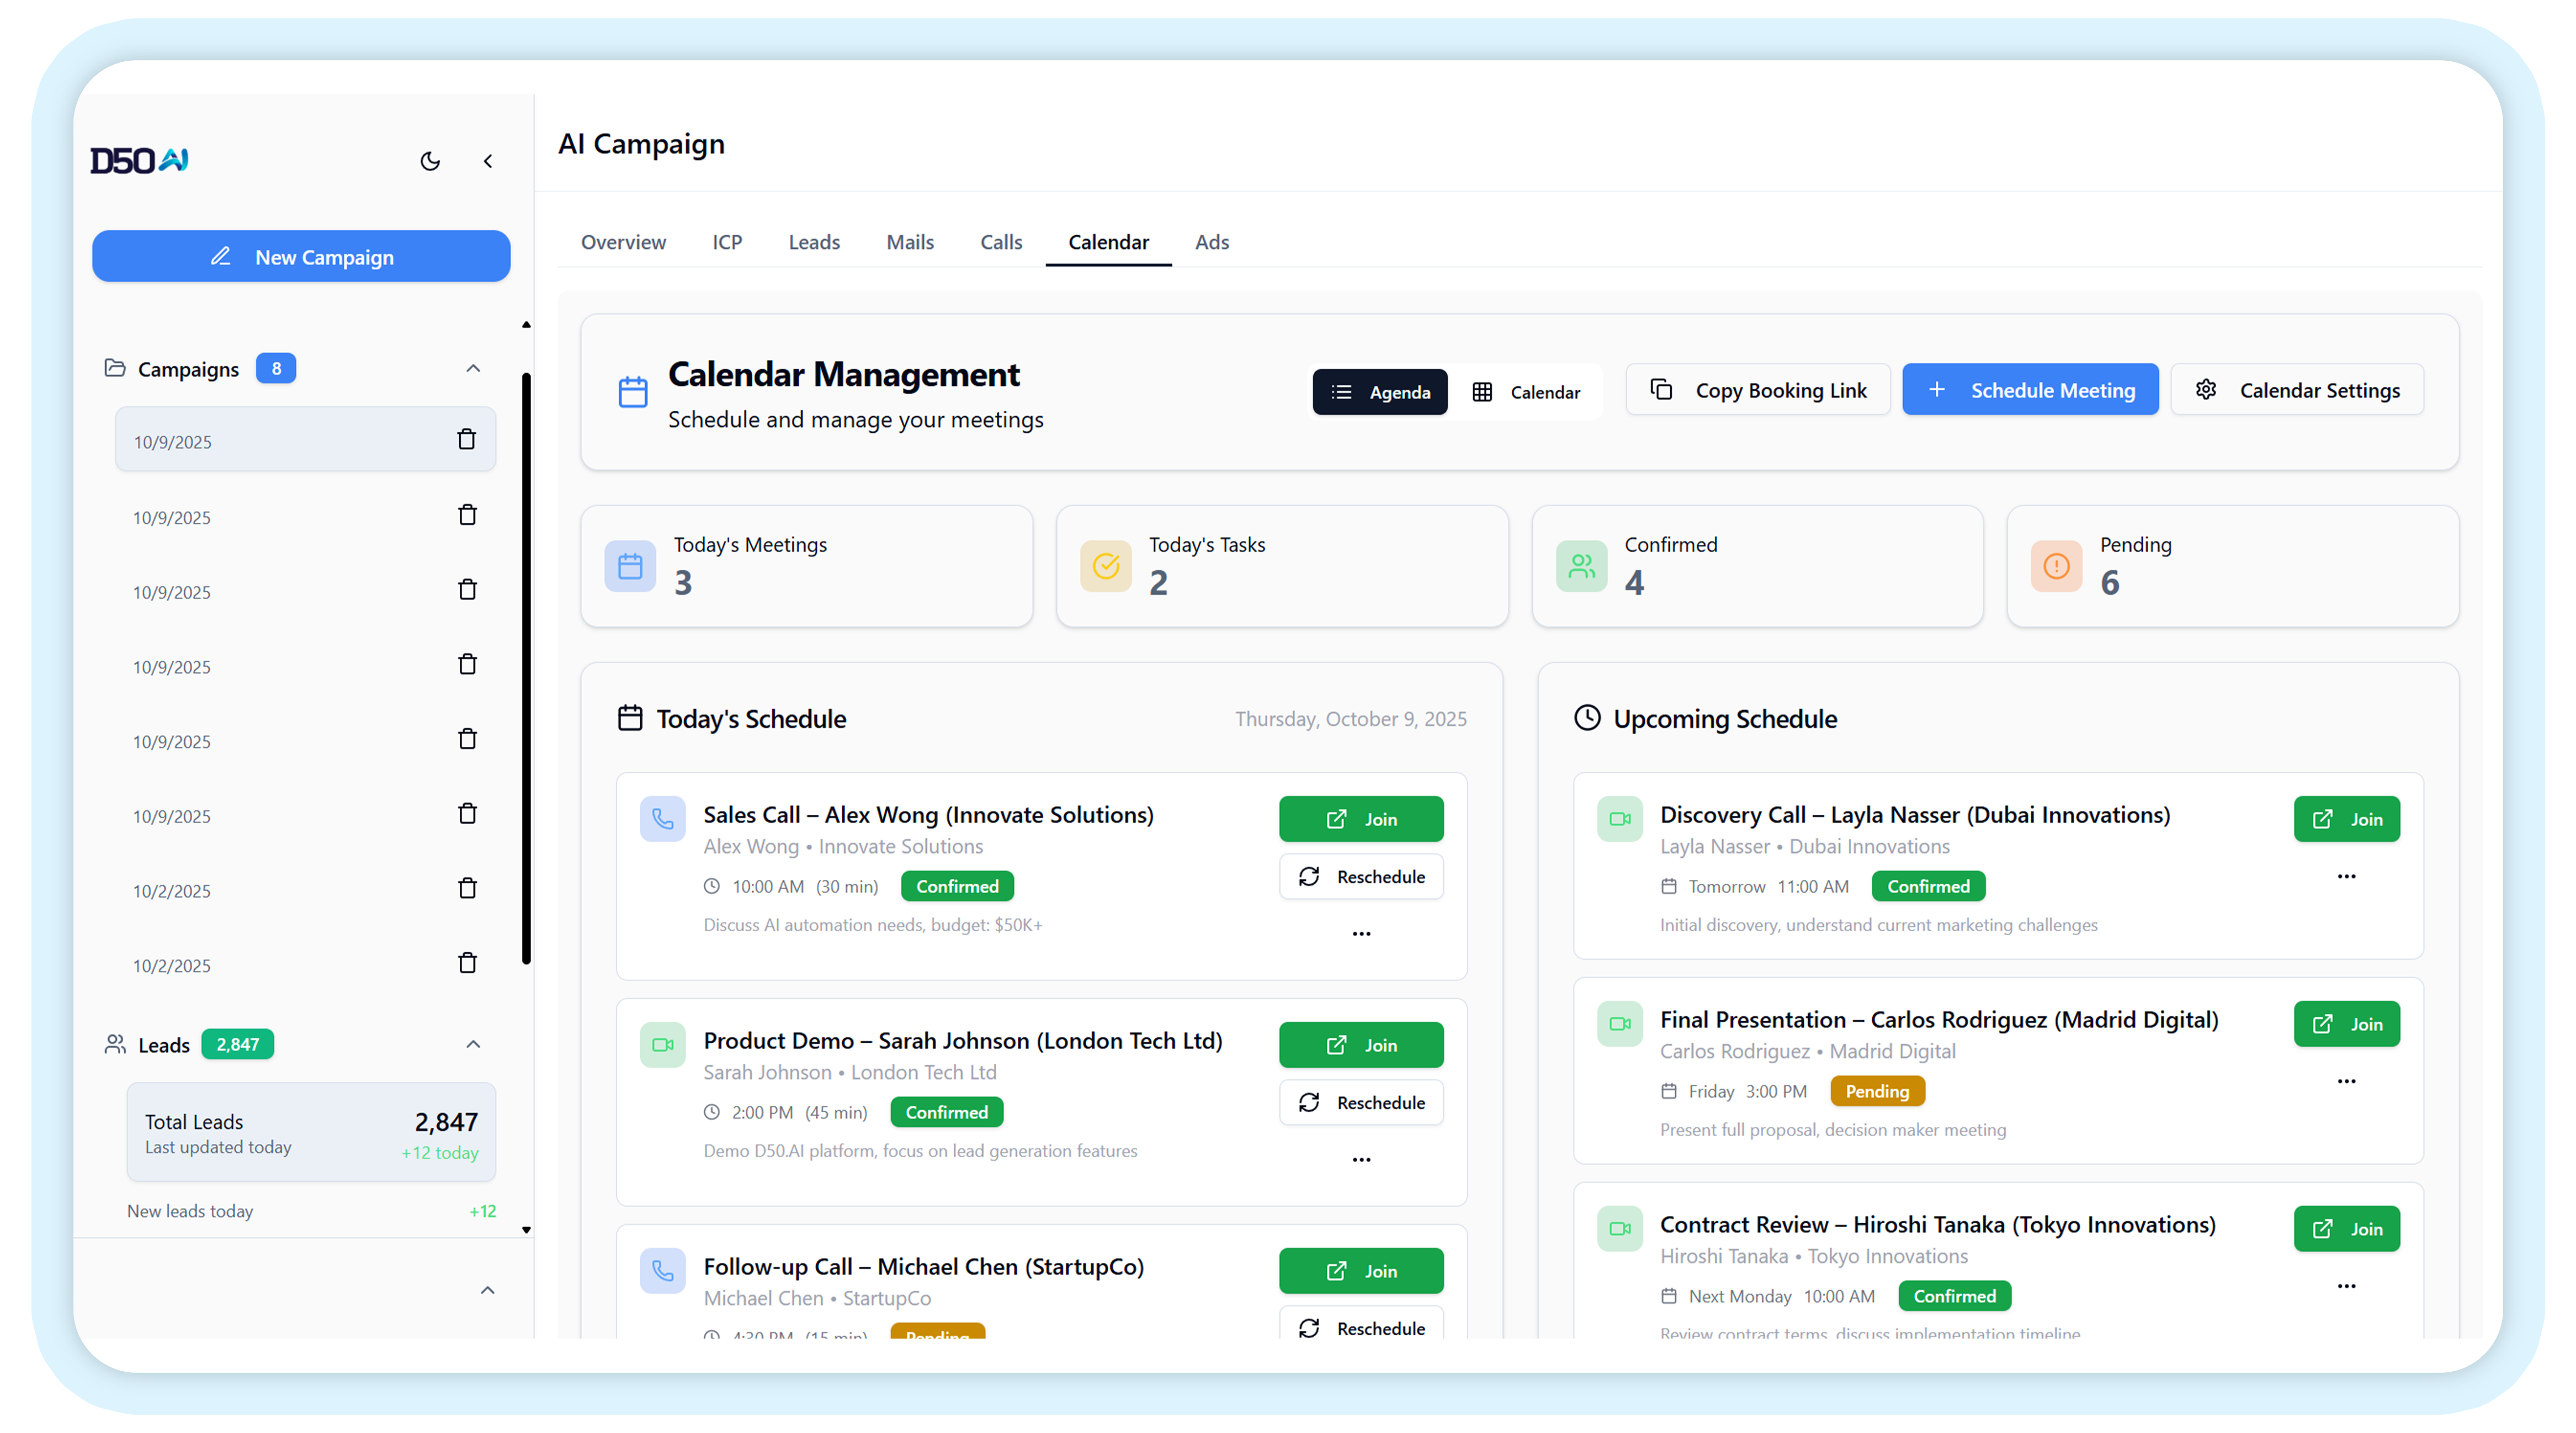
Task: Collapse the Leads section chevron
Action: pos(473,1044)
